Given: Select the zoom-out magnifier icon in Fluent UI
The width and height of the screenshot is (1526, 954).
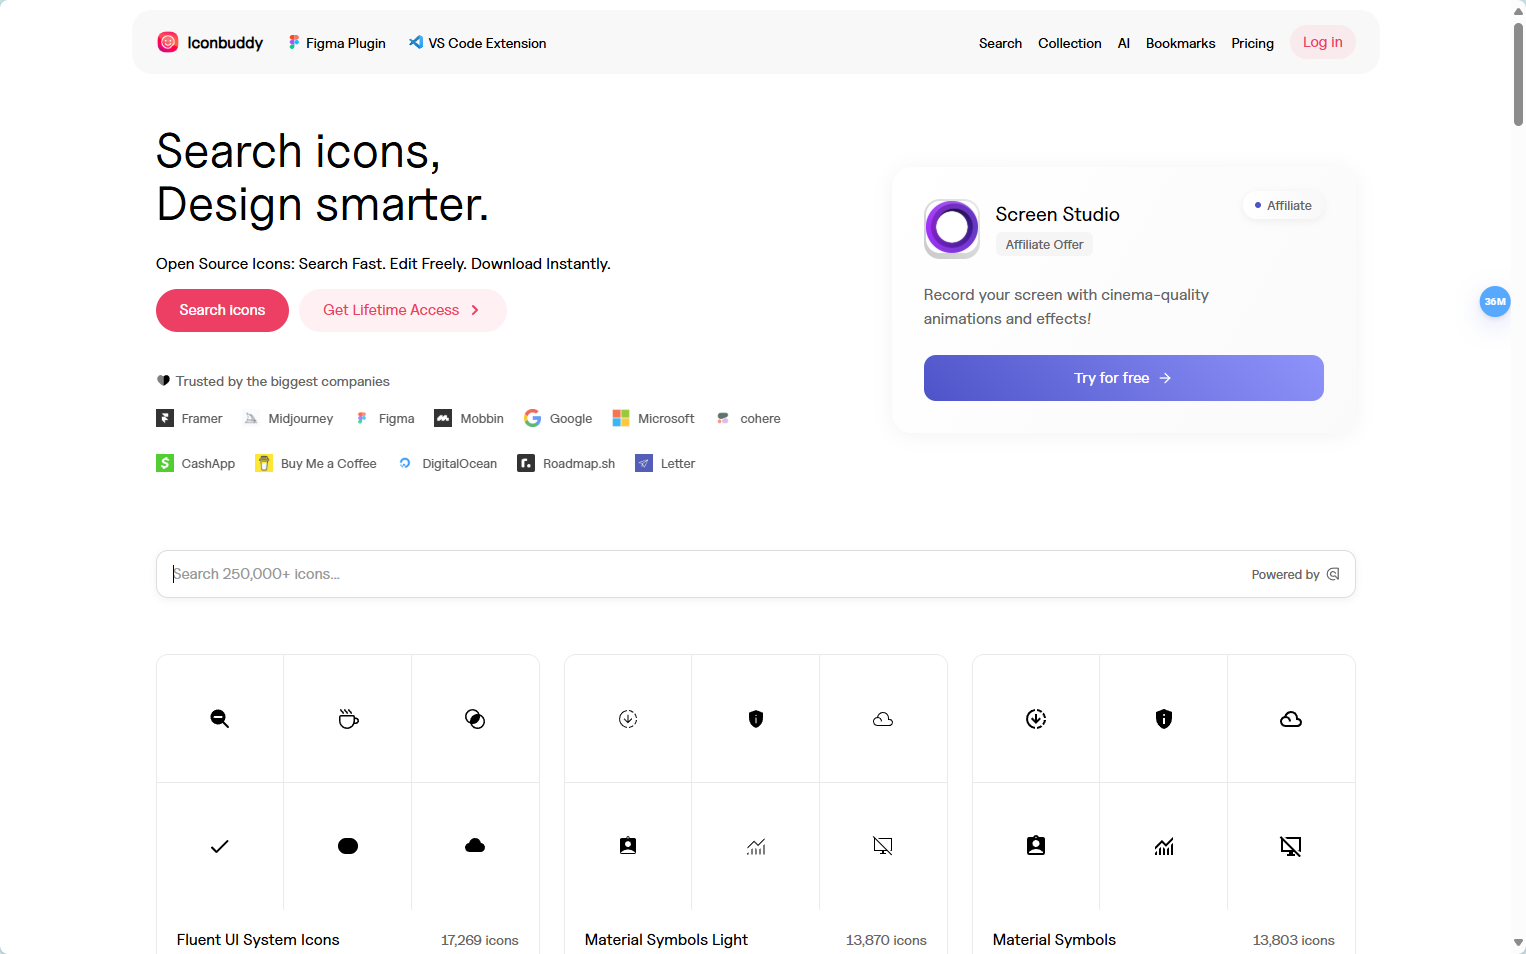Looking at the screenshot, I should point(220,719).
